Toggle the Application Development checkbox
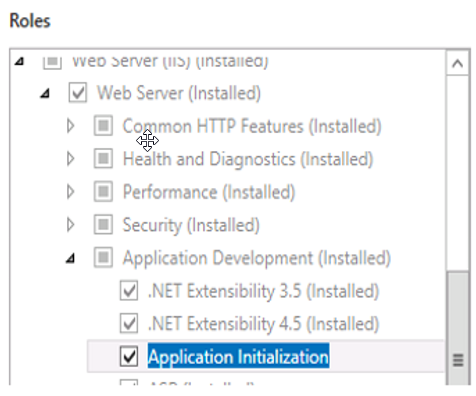Viewport: 476px width, 396px height. pyautogui.click(x=103, y=257)
